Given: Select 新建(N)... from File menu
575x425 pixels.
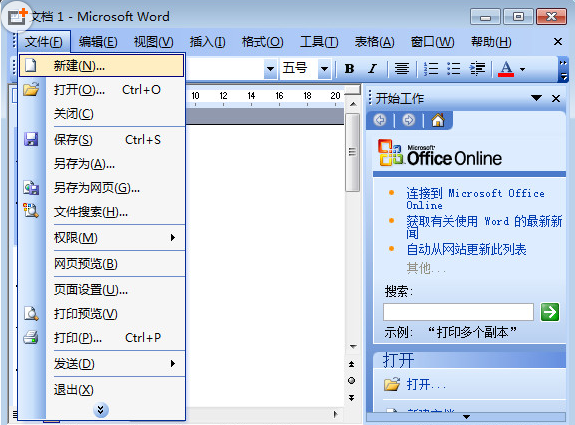Looking at the screenshot, I should pyautogui.click(x=102, y=66).
